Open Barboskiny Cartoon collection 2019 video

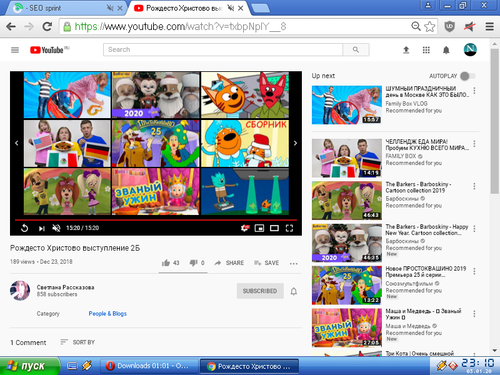click(347, 200)
